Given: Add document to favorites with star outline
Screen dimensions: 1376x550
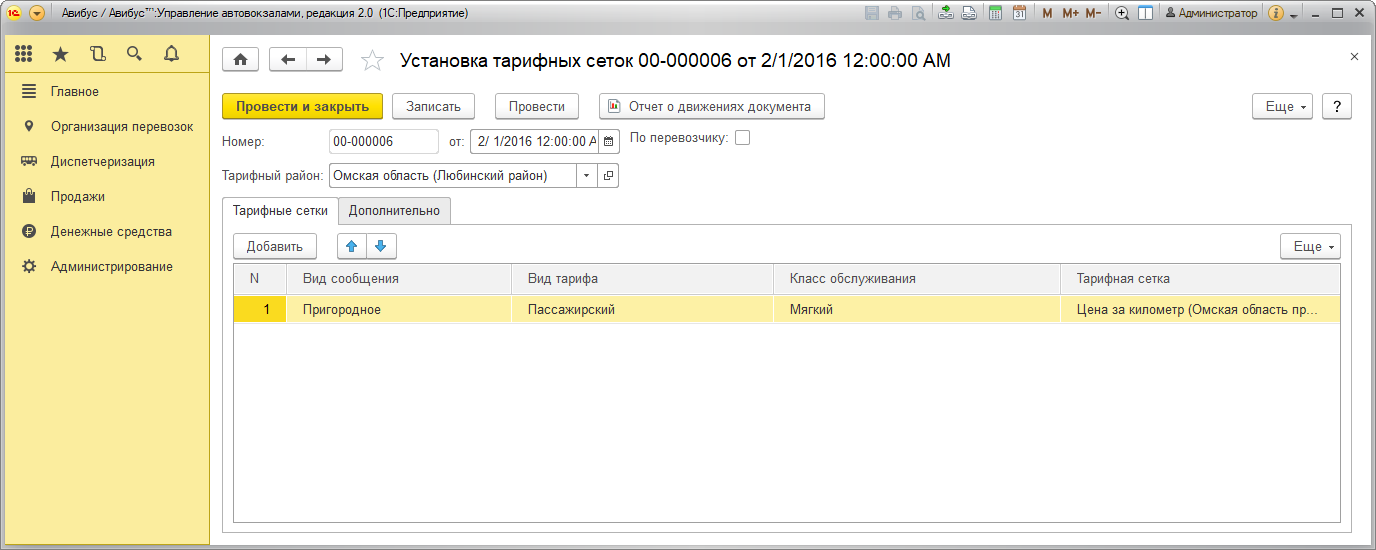Looking at the screenshot, I should coord(372,61).
